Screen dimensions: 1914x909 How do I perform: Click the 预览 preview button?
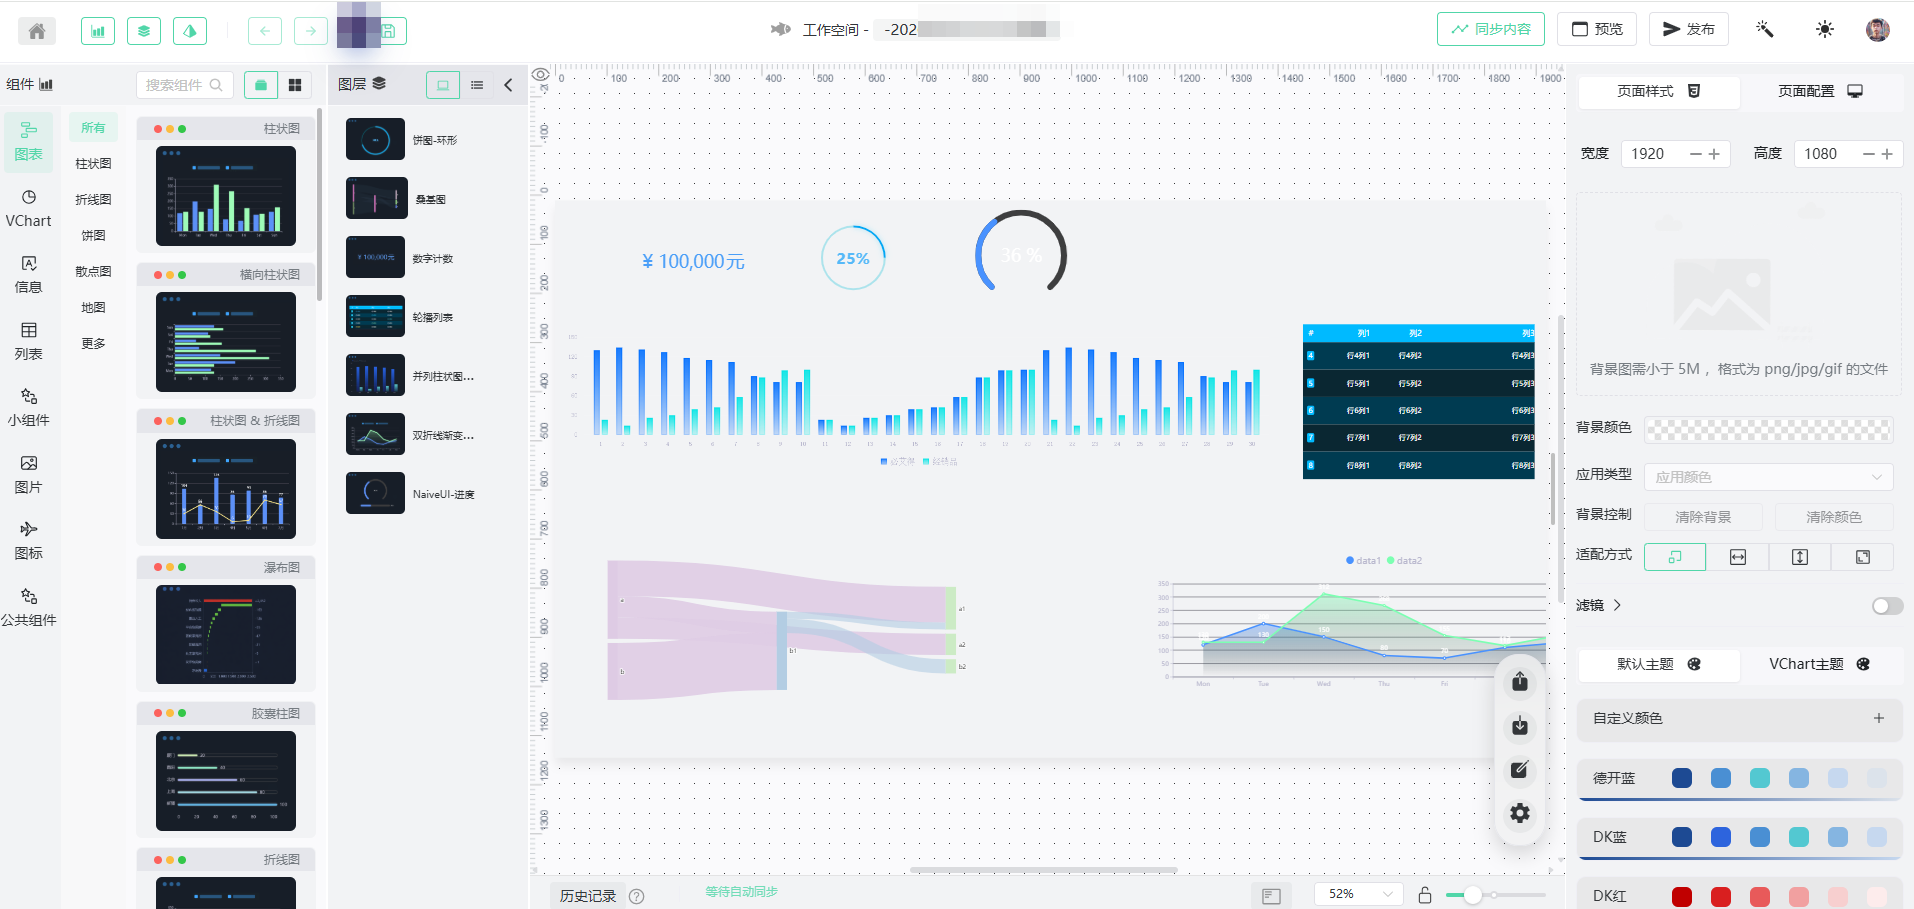point(1597,29)
